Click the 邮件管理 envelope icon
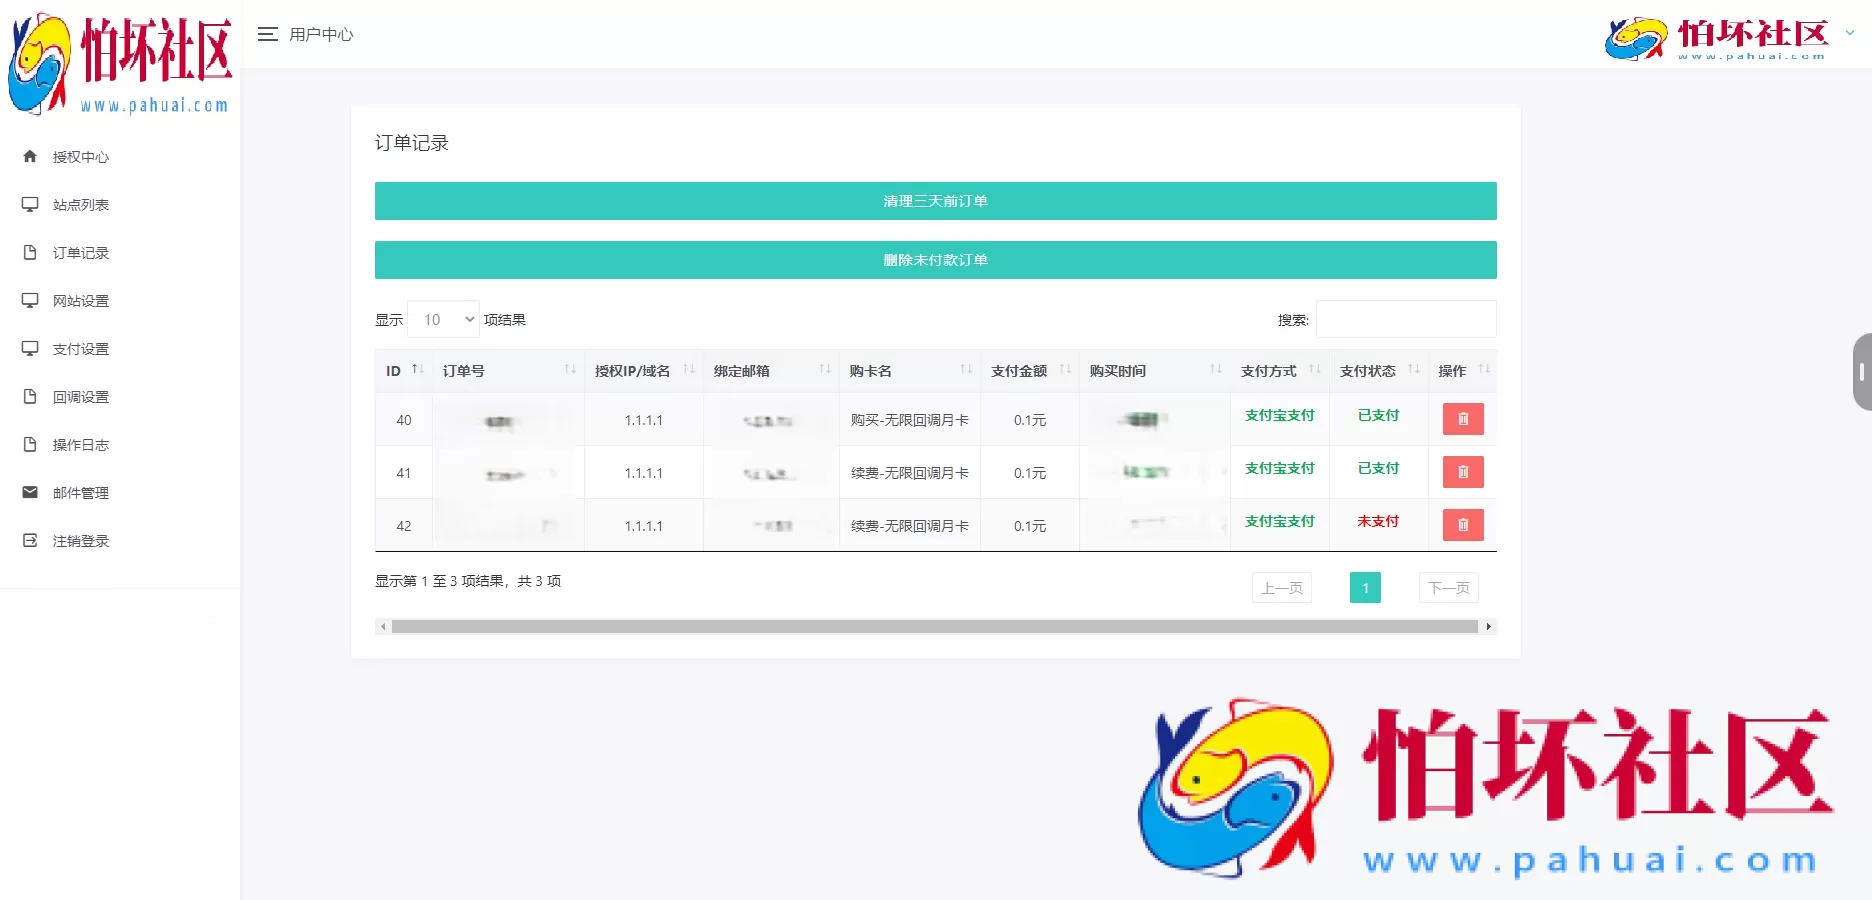Viewport: 1872px width, 900px height. click(x=29, y=492)
